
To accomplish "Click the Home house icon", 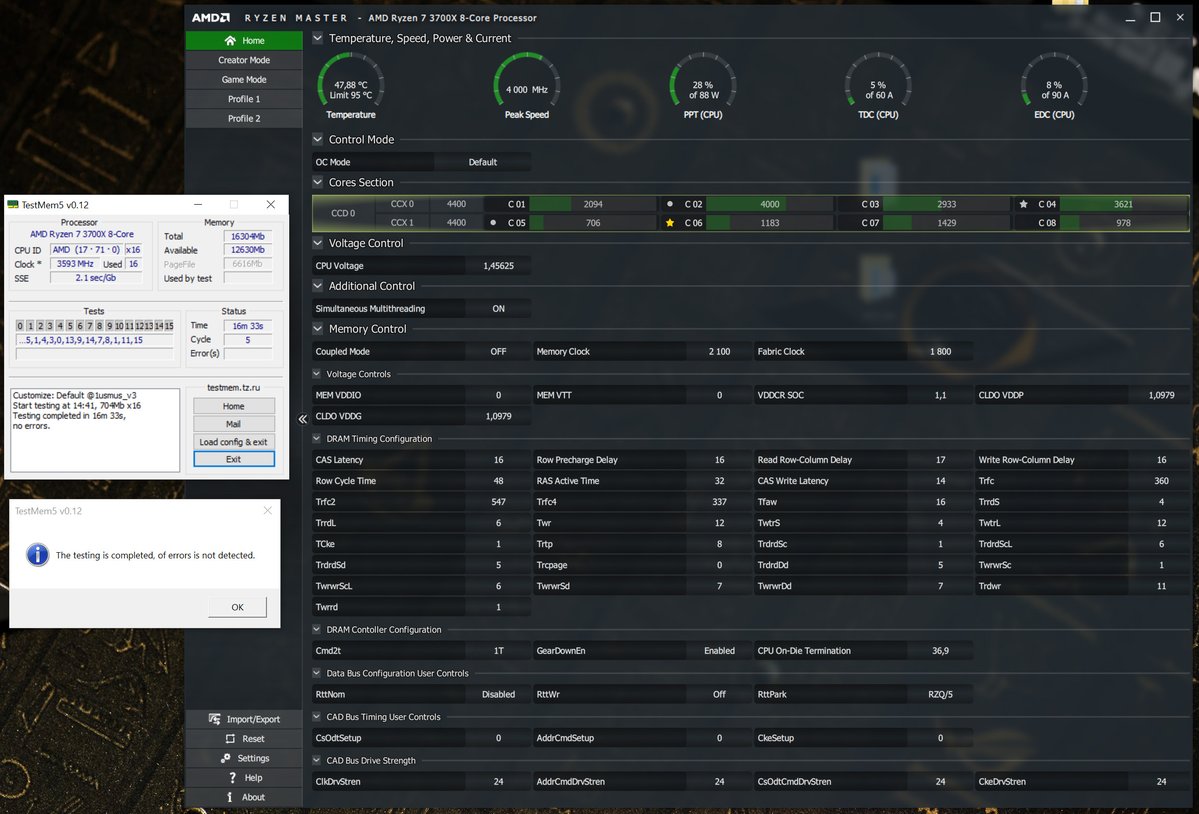I will pos(230,41).
